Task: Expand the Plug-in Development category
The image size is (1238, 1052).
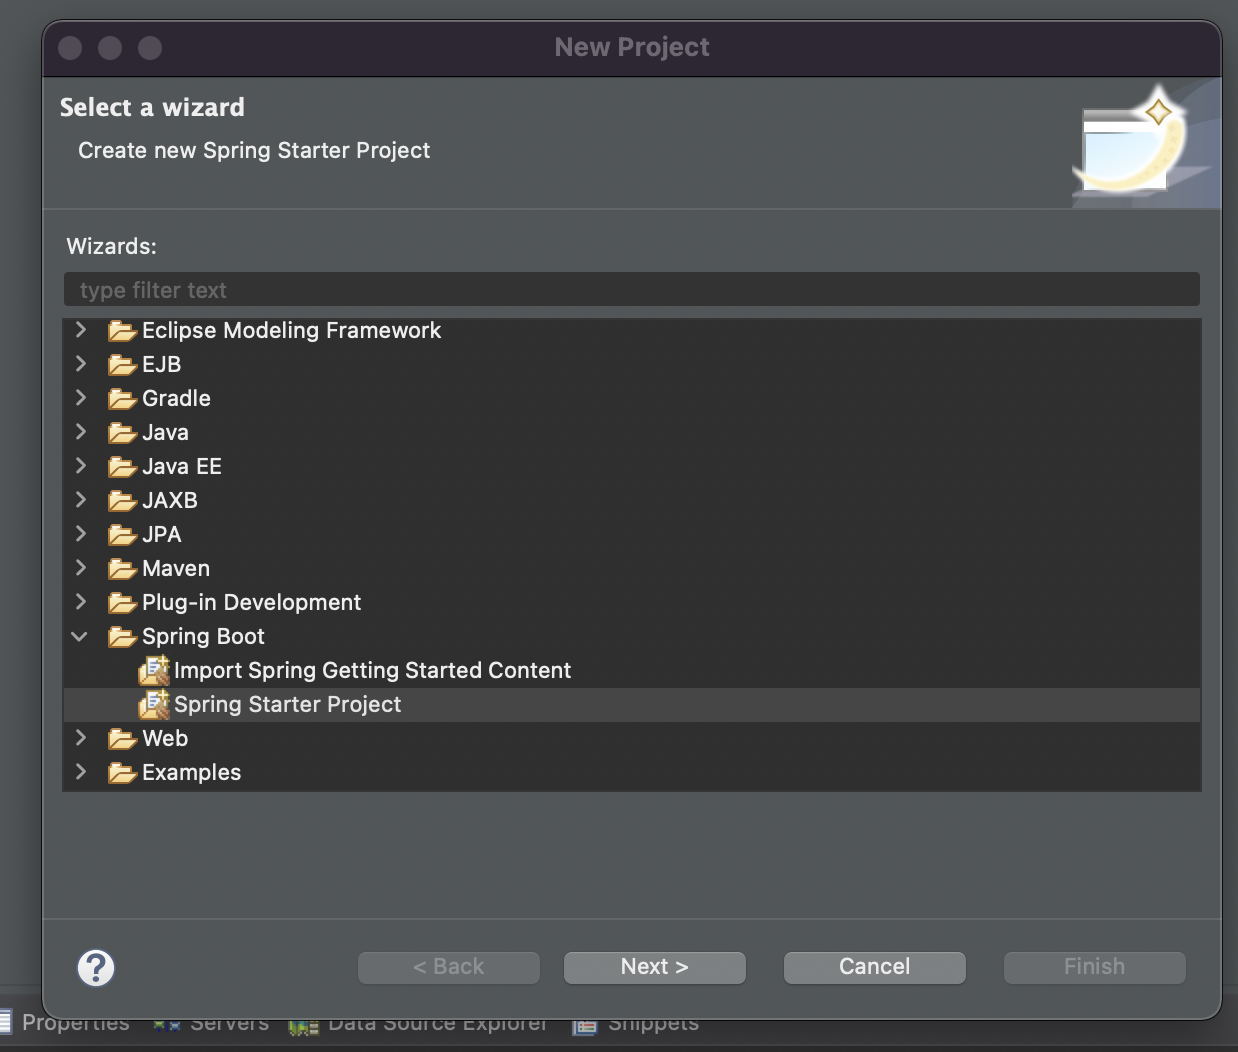Action: click(x=81, y=601)
